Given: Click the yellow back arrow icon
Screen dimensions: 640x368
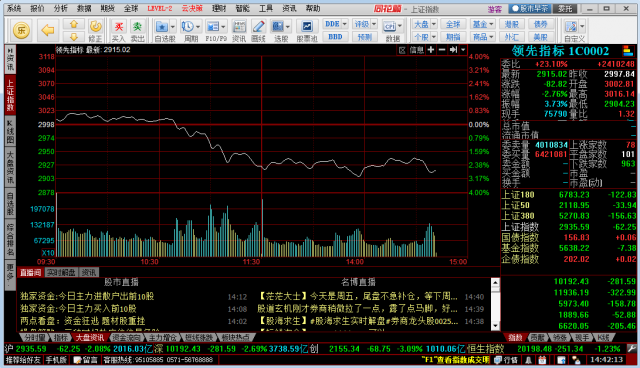Looking at the screenshot, I should 48,30.
